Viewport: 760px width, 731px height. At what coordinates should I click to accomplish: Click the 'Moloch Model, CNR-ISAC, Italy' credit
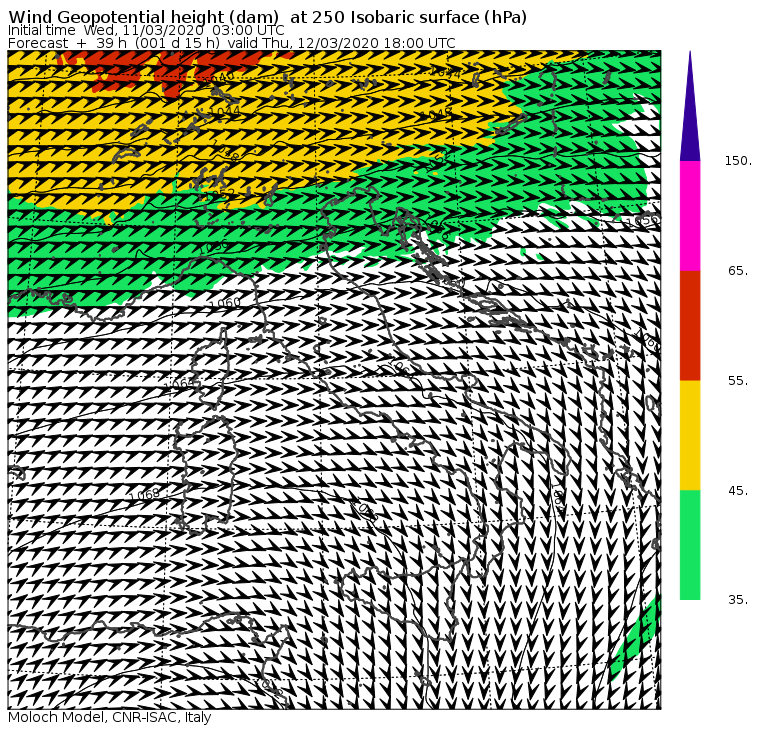110,717
